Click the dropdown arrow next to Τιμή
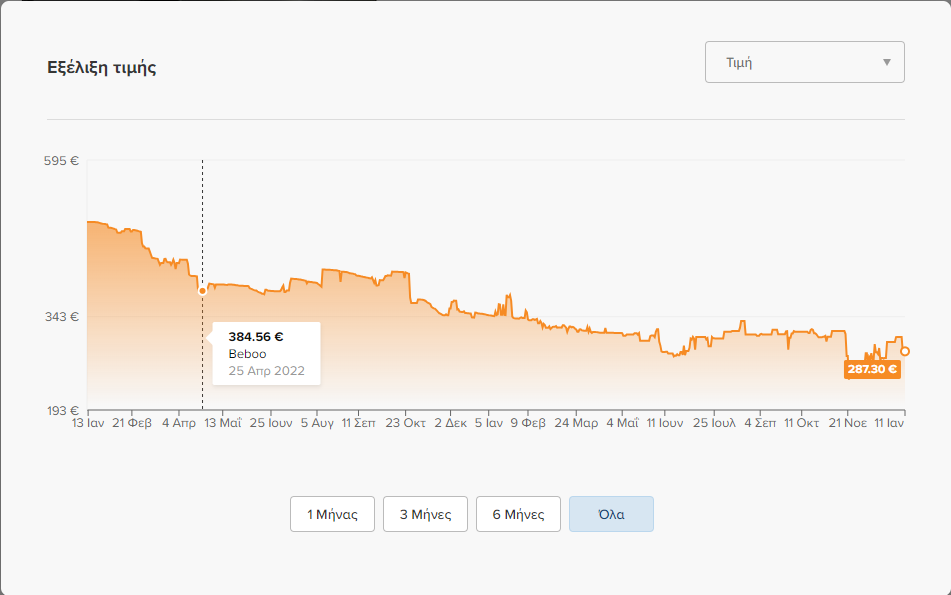Image resolution: width=951 pixels, height=595 pixels. 887,62
